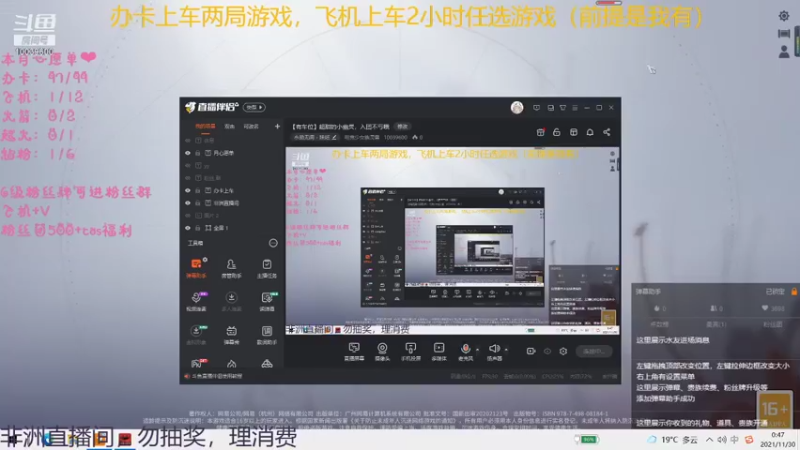Open the 房管助手 tool icon
Screen dimensions: 800x450
coord(231,268)
